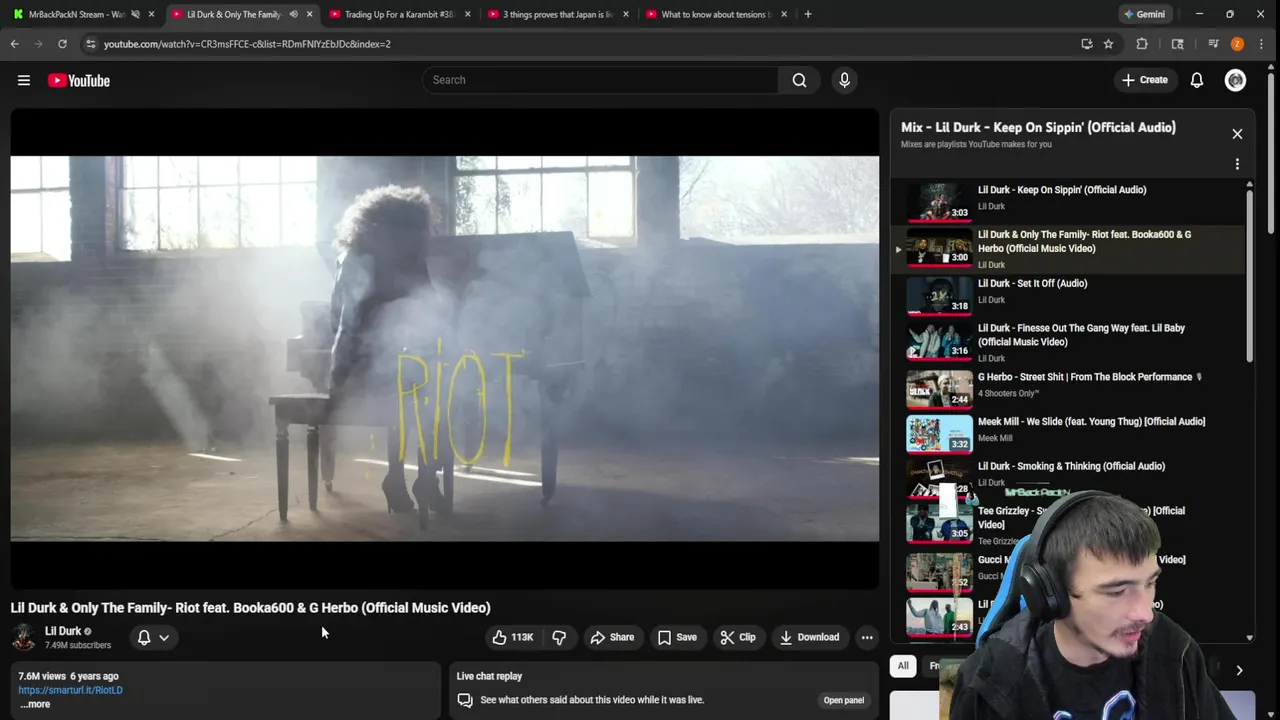Start voice search with the microphone
The height and width of the screenshot is (720, 1280).
pos(844,80)
